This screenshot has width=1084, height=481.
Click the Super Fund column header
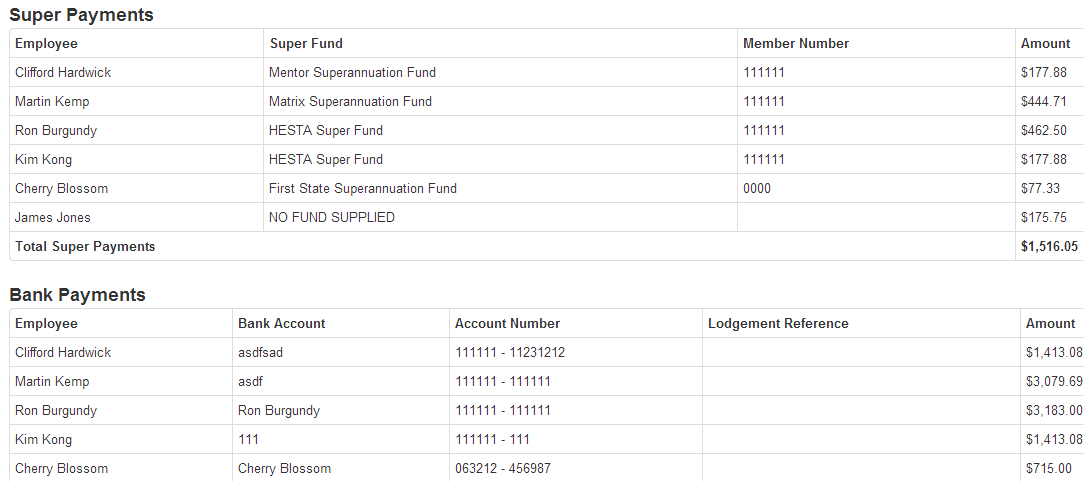(306, 44)
